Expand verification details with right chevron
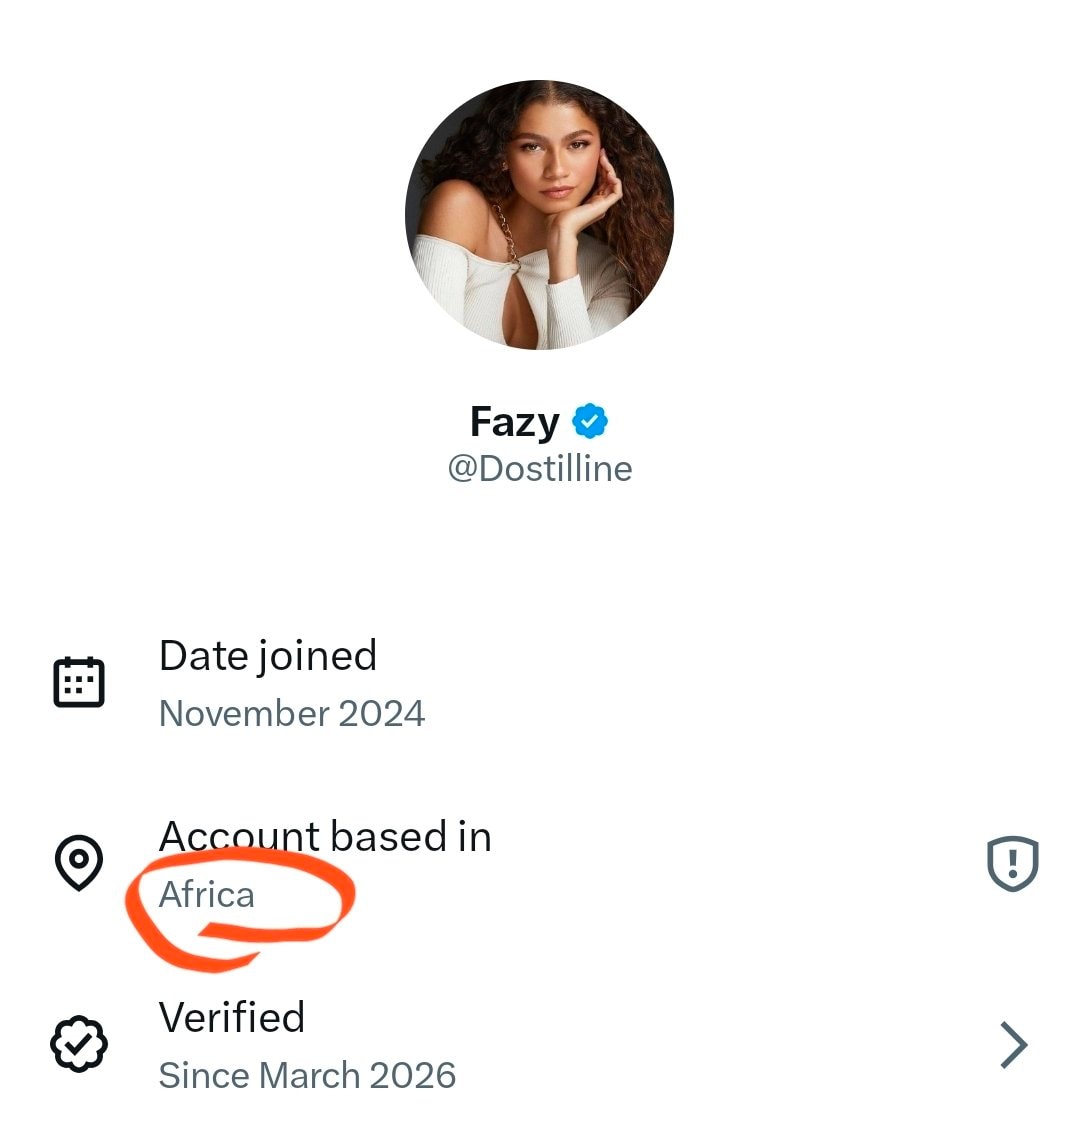This screenshot has height=1131, width=1080. [1014, 1044]
